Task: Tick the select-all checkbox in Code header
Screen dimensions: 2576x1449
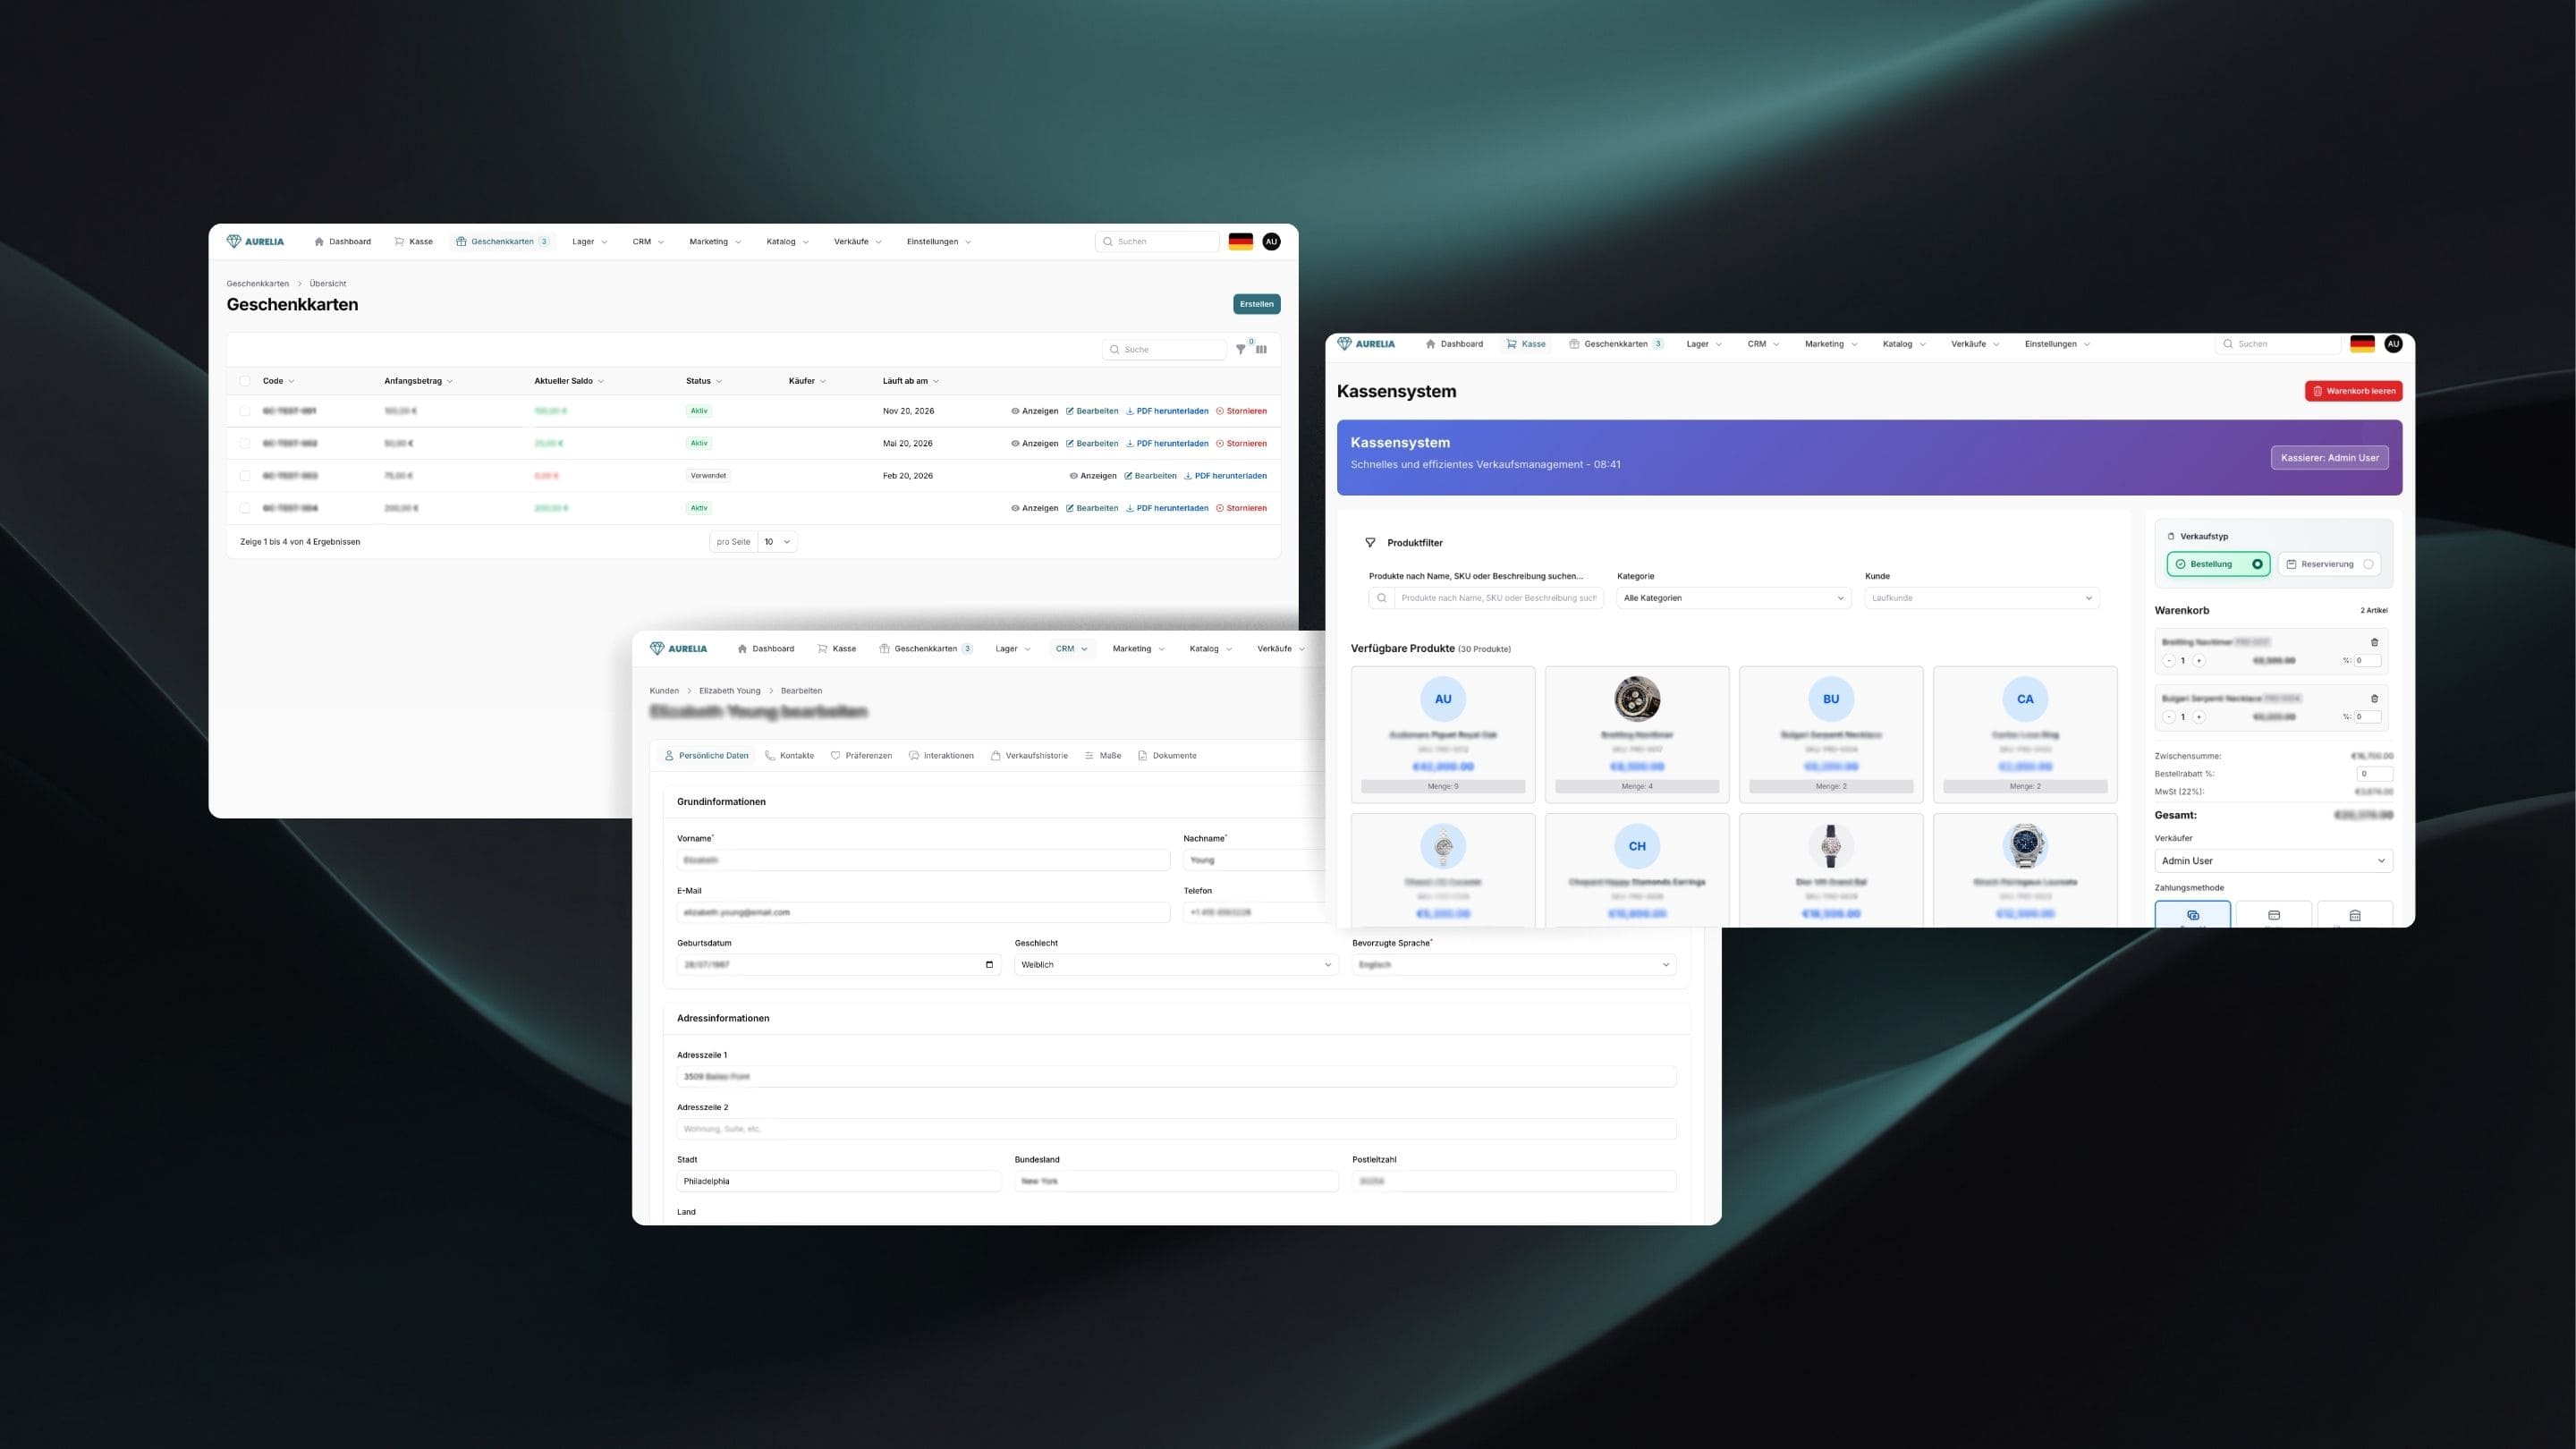Action: [x=245, y=381]
